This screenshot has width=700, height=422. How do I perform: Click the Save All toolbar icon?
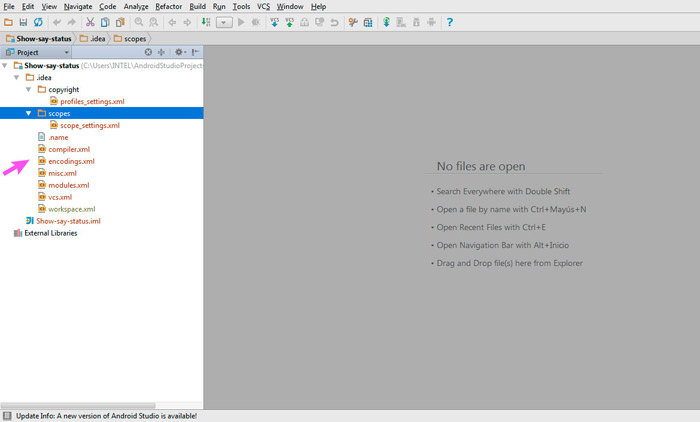click(x=22, y=22)
